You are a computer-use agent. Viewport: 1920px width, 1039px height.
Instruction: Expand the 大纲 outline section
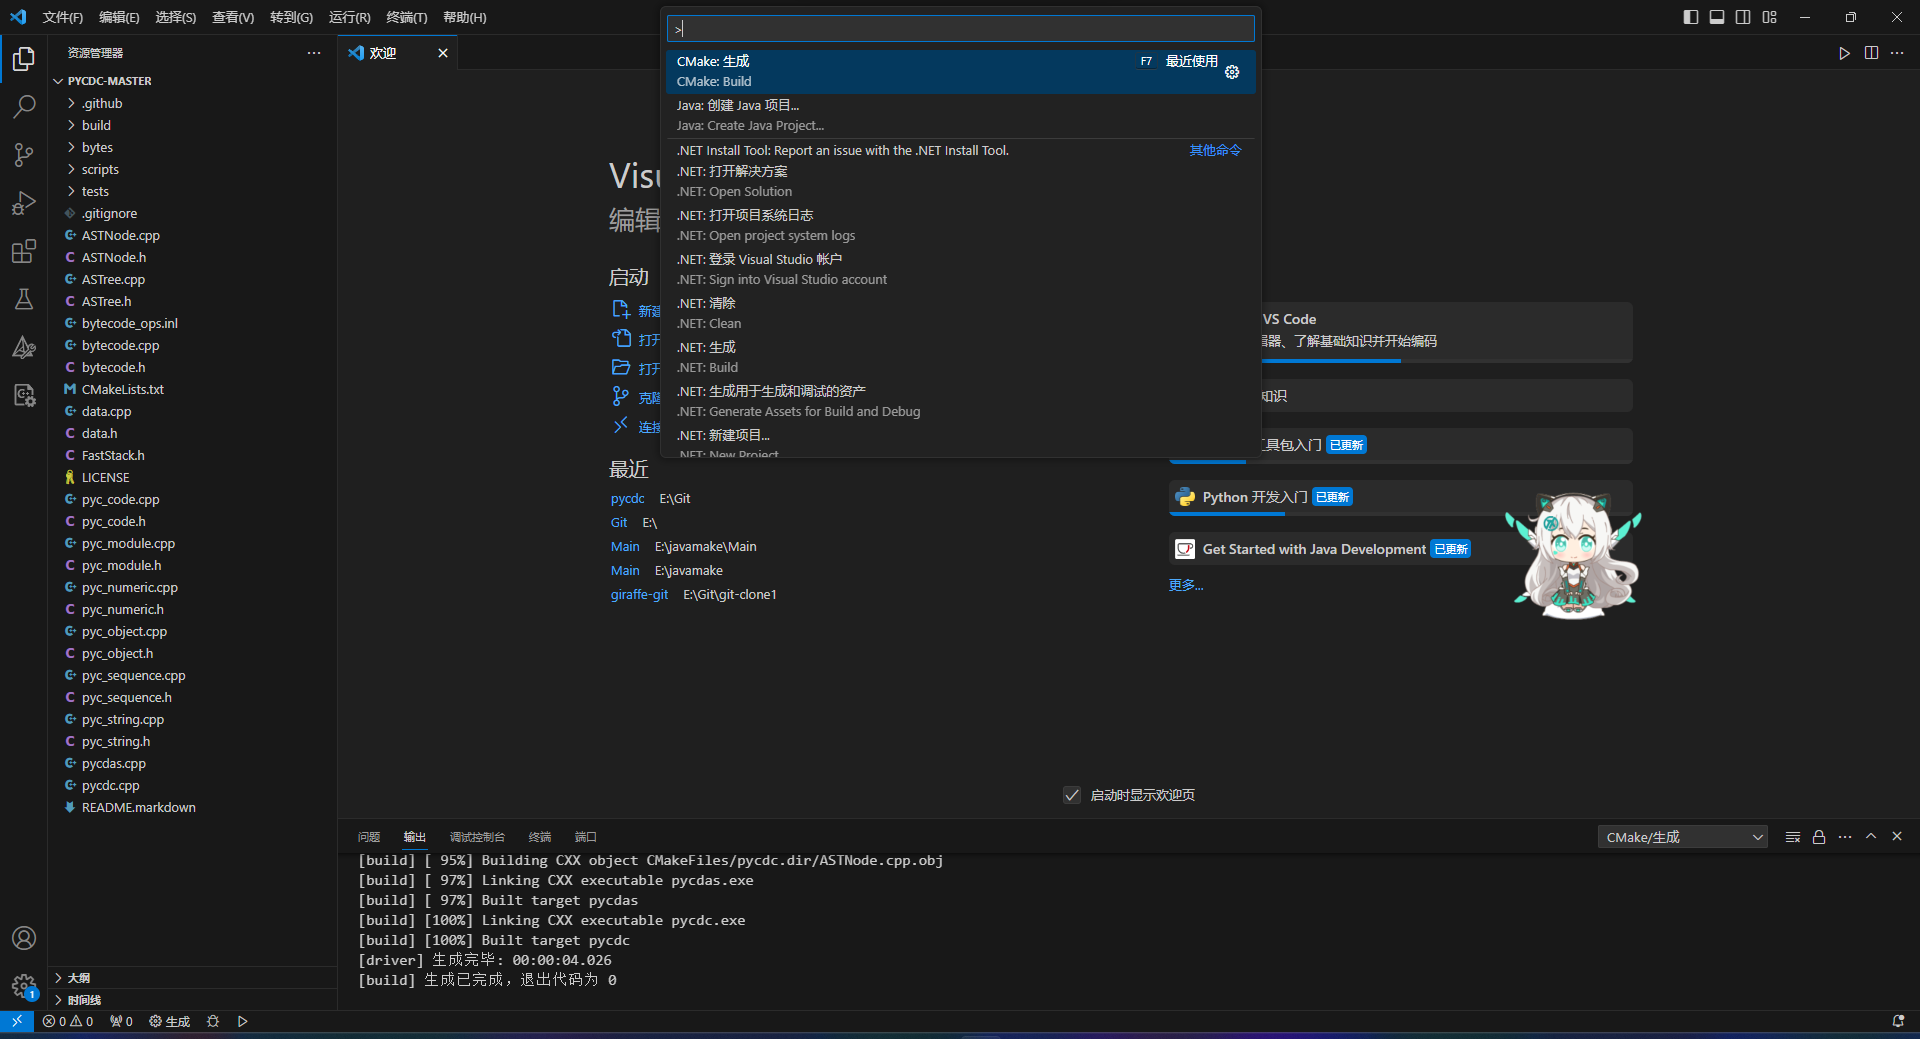click(79, 978)
